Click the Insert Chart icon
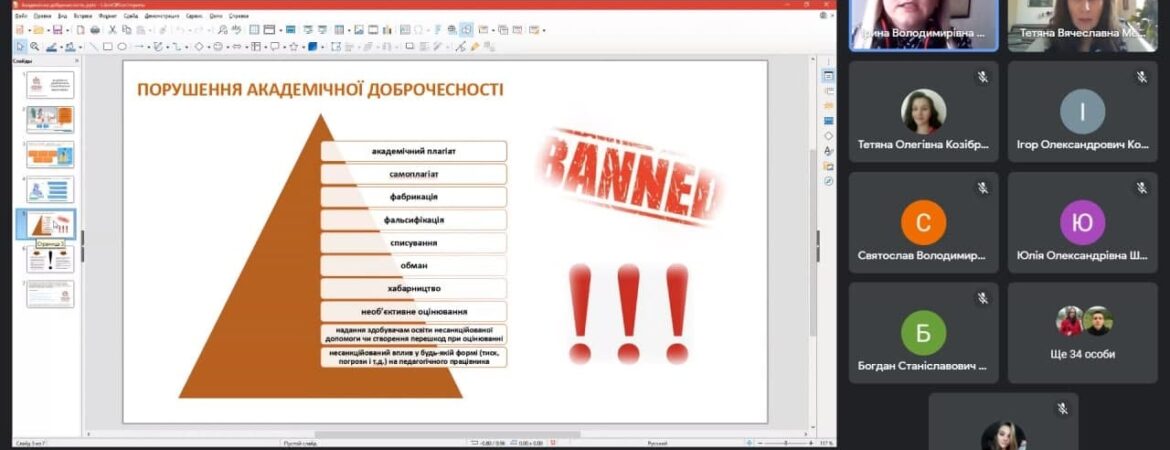Screen dimensions: 1170x450 [x=388, y=30]
